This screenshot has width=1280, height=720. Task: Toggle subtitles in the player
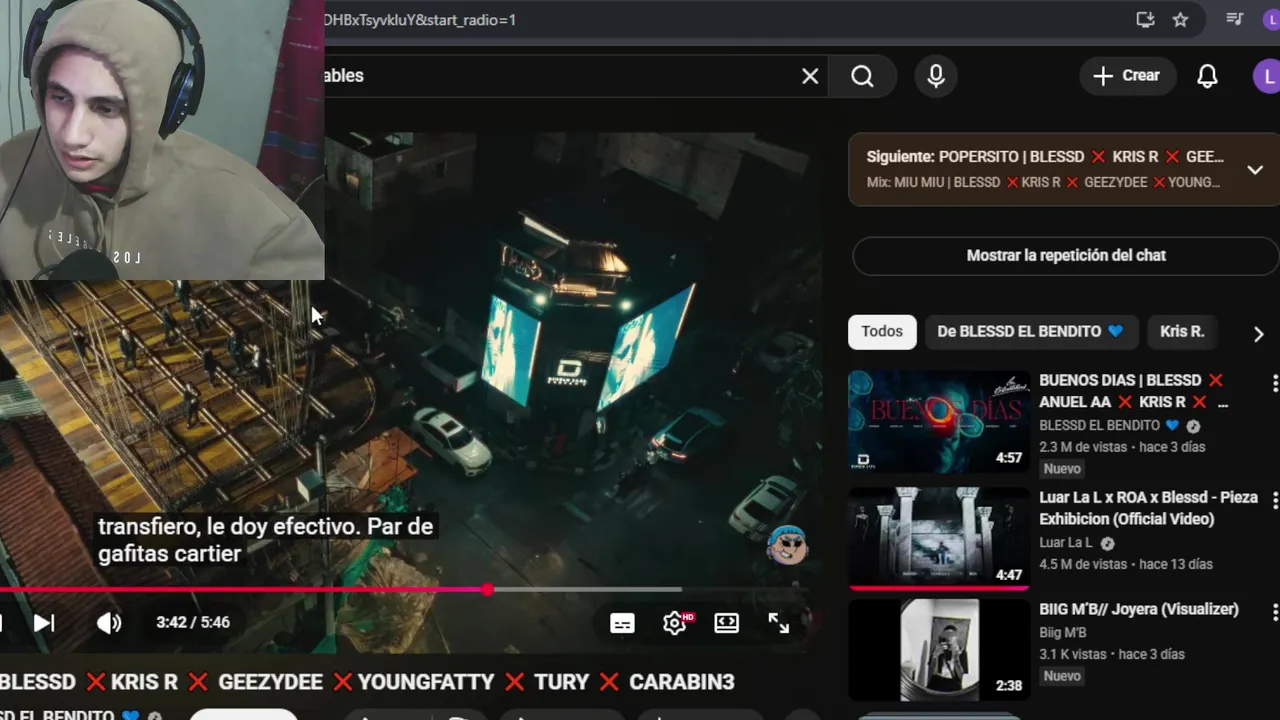click(x=622, y=623)
